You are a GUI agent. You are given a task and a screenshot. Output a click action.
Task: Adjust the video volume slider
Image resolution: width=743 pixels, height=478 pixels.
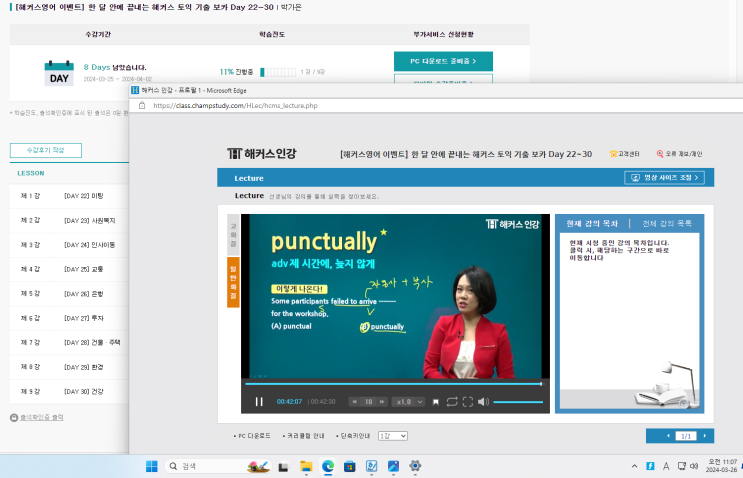pos(518,402)
